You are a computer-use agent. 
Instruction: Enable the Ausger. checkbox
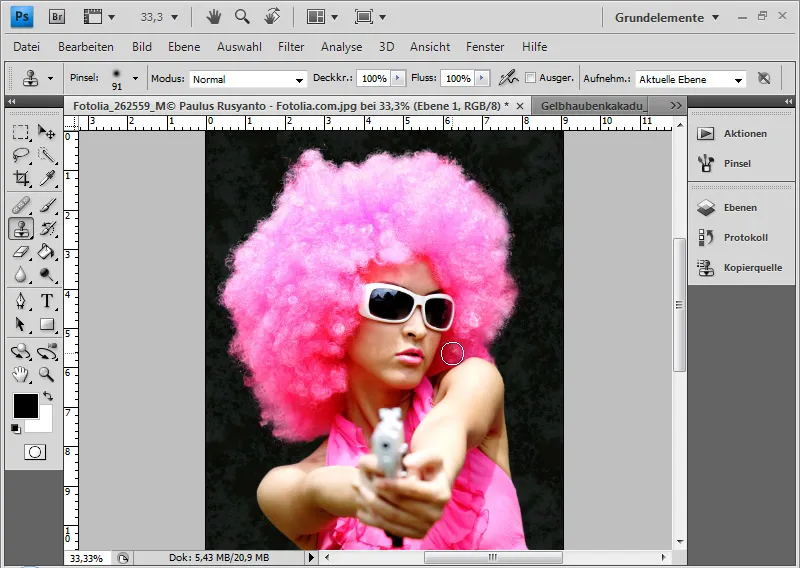point(531,78)
